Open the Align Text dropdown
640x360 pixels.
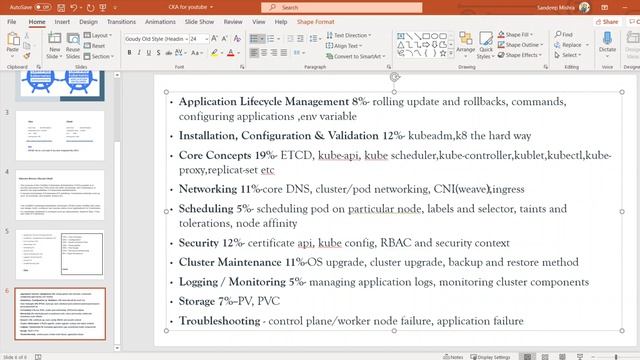[344, 46]
